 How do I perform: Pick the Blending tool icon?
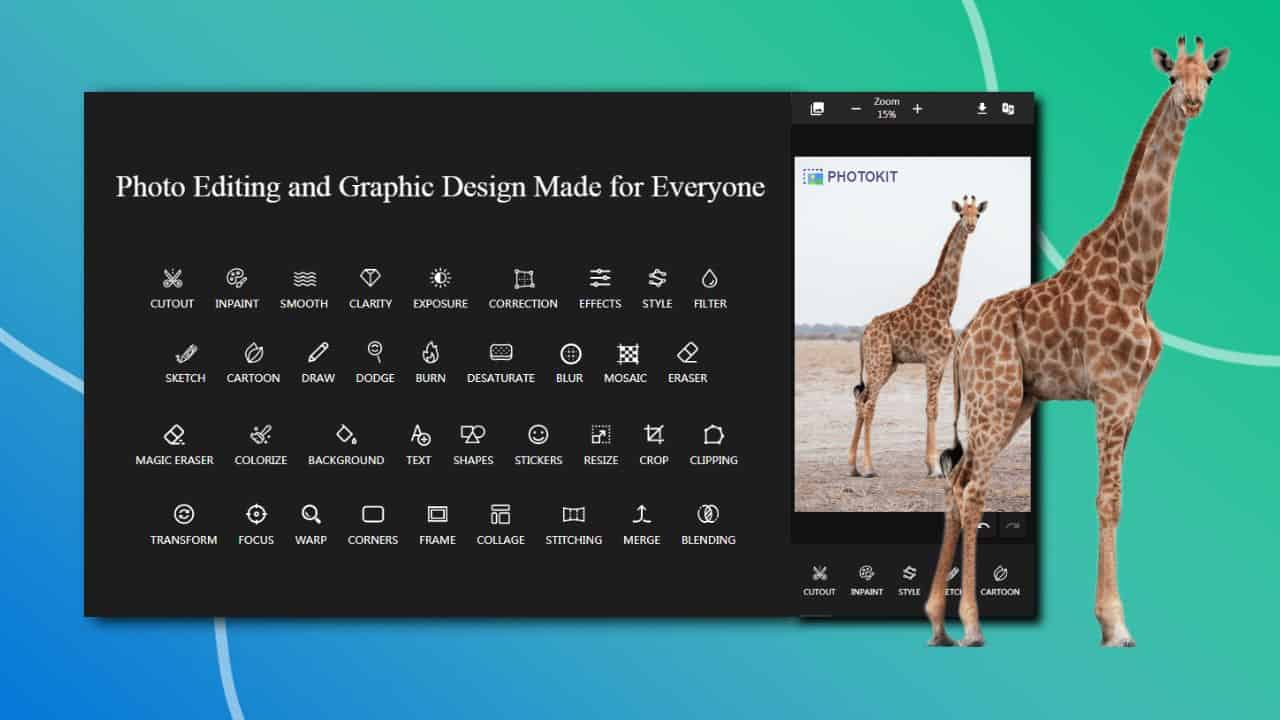708,515
